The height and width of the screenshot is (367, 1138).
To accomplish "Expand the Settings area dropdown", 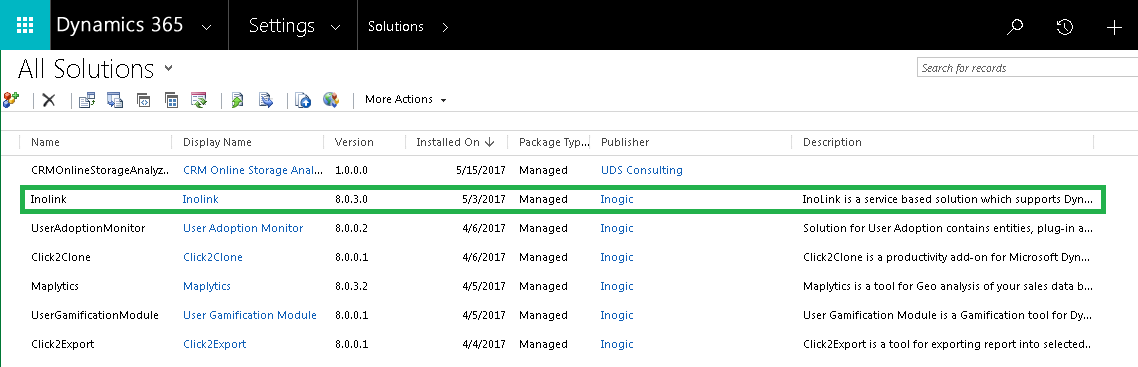I will click(335, 28).
